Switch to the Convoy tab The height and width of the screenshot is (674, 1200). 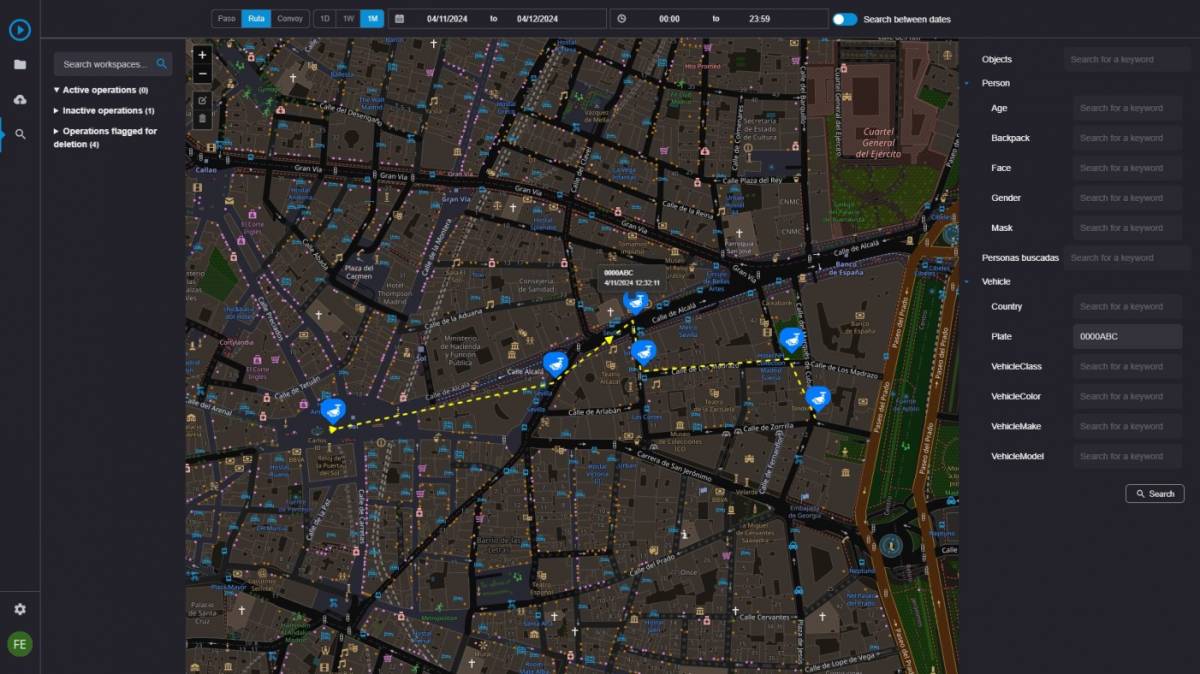tap(290, 18)
